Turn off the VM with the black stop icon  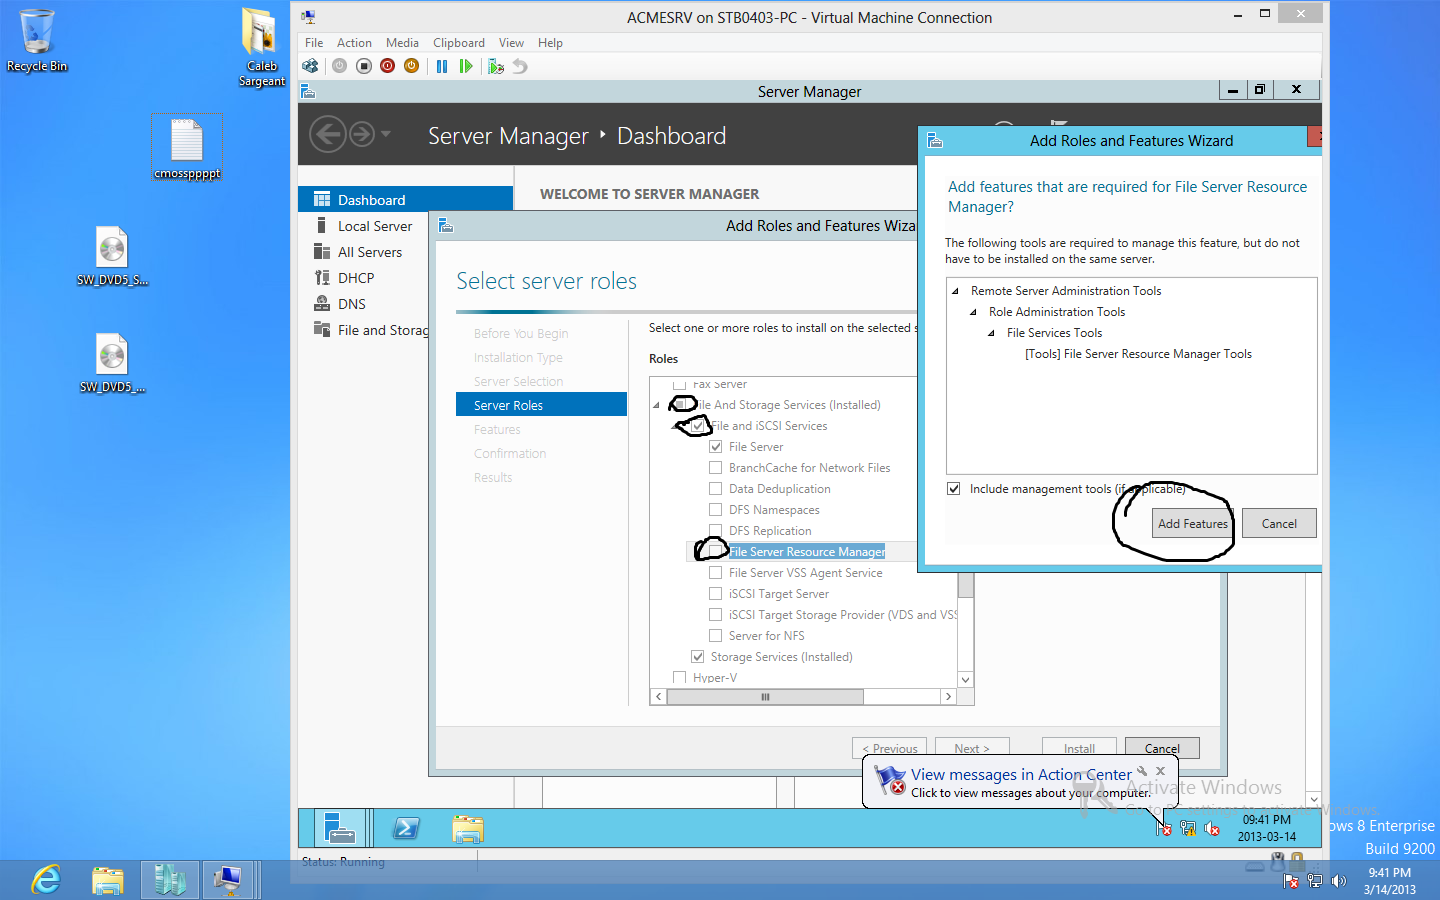click(x=364, y=66)
